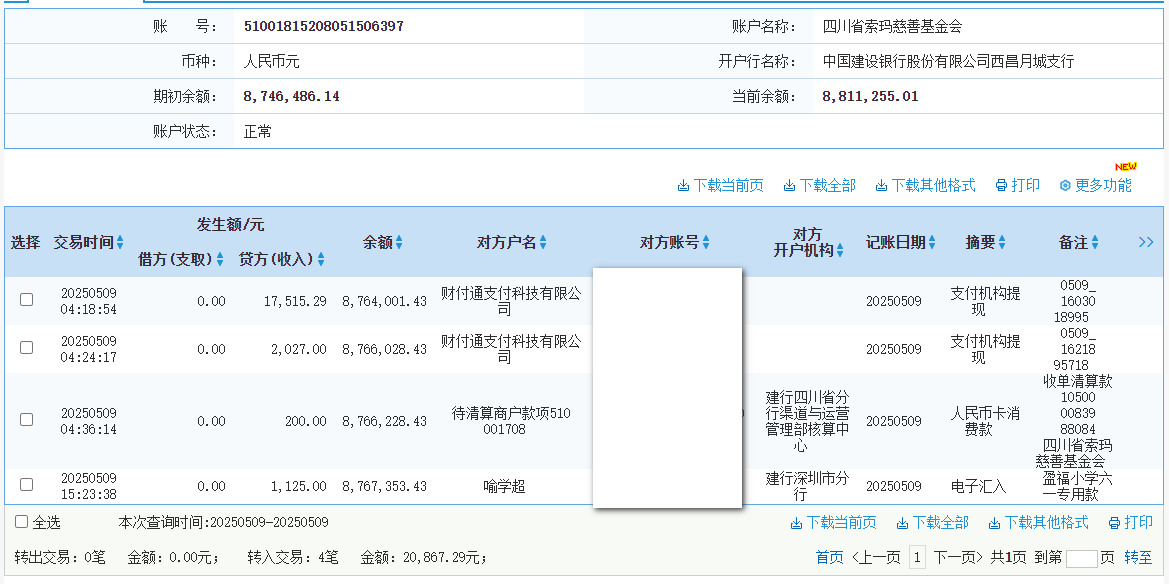Click summary 电子汇入

pyautogui.click(x=978, y=486)
